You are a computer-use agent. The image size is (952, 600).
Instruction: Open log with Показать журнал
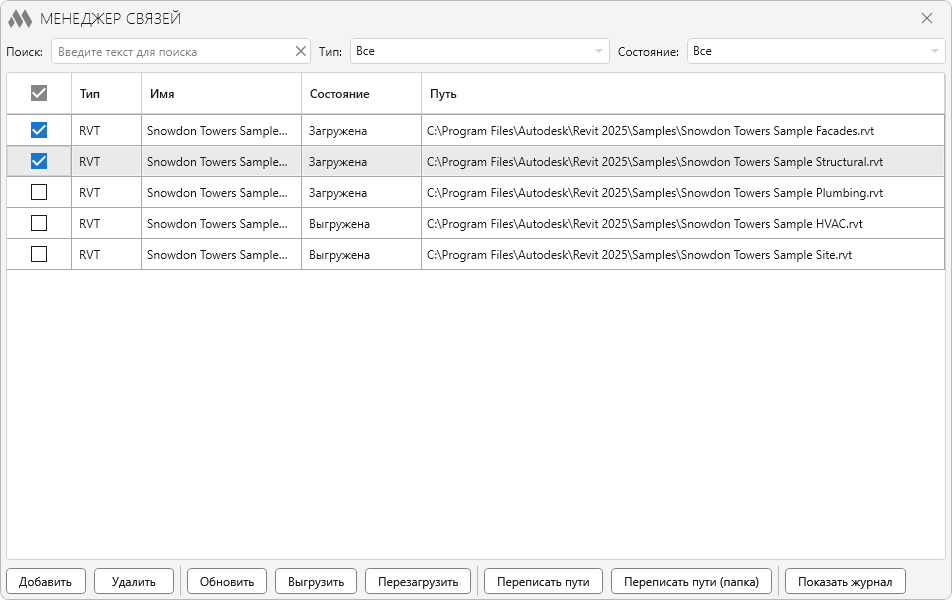coord(845,581)
